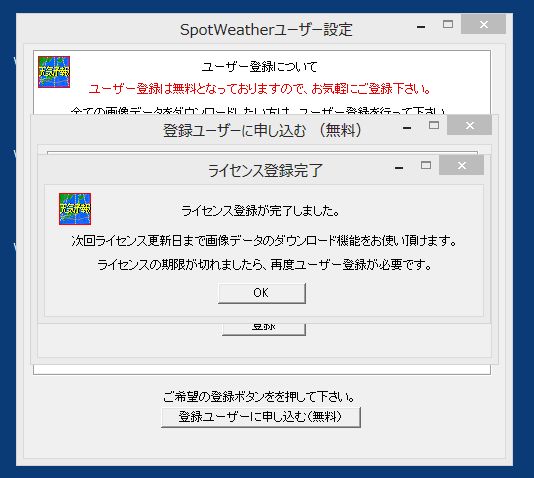Close the SpotWeatherユーザー設定 window
This screenshot has height=478, width=534.
coord(483,25)
